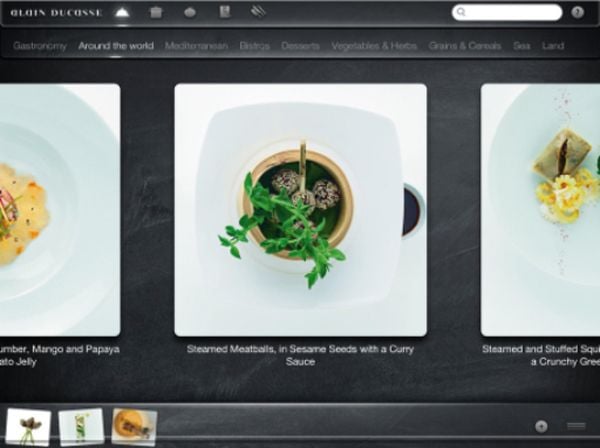Open the Desserts category
600x448 pixels.
(x=300, y=46)
